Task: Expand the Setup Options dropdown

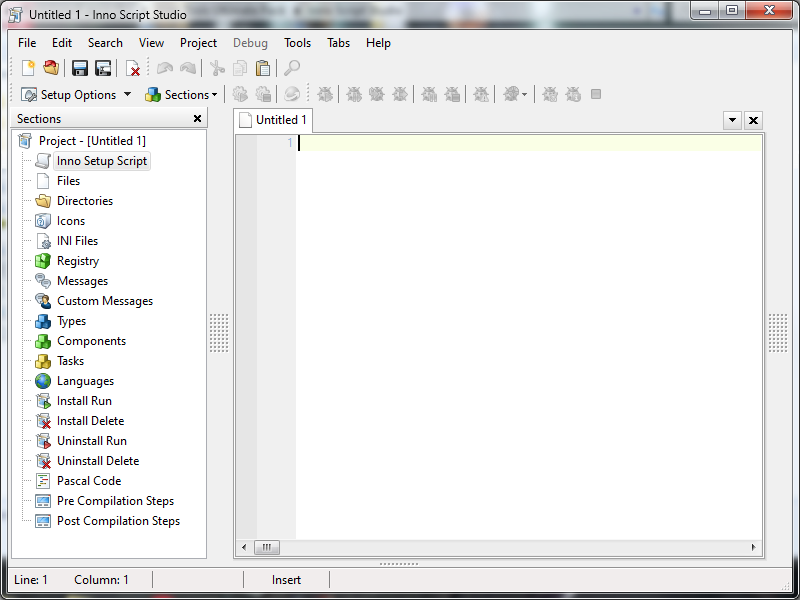Action: pyautogui.click(x=76, y=94)
